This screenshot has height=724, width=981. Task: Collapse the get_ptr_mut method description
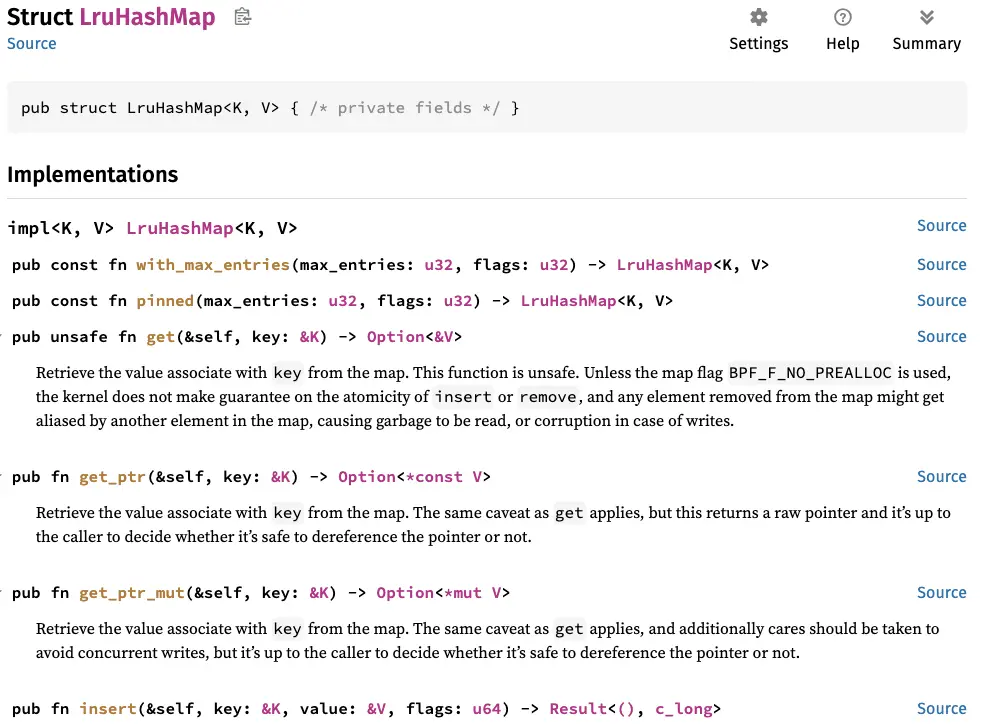click(x=3, y=593)
